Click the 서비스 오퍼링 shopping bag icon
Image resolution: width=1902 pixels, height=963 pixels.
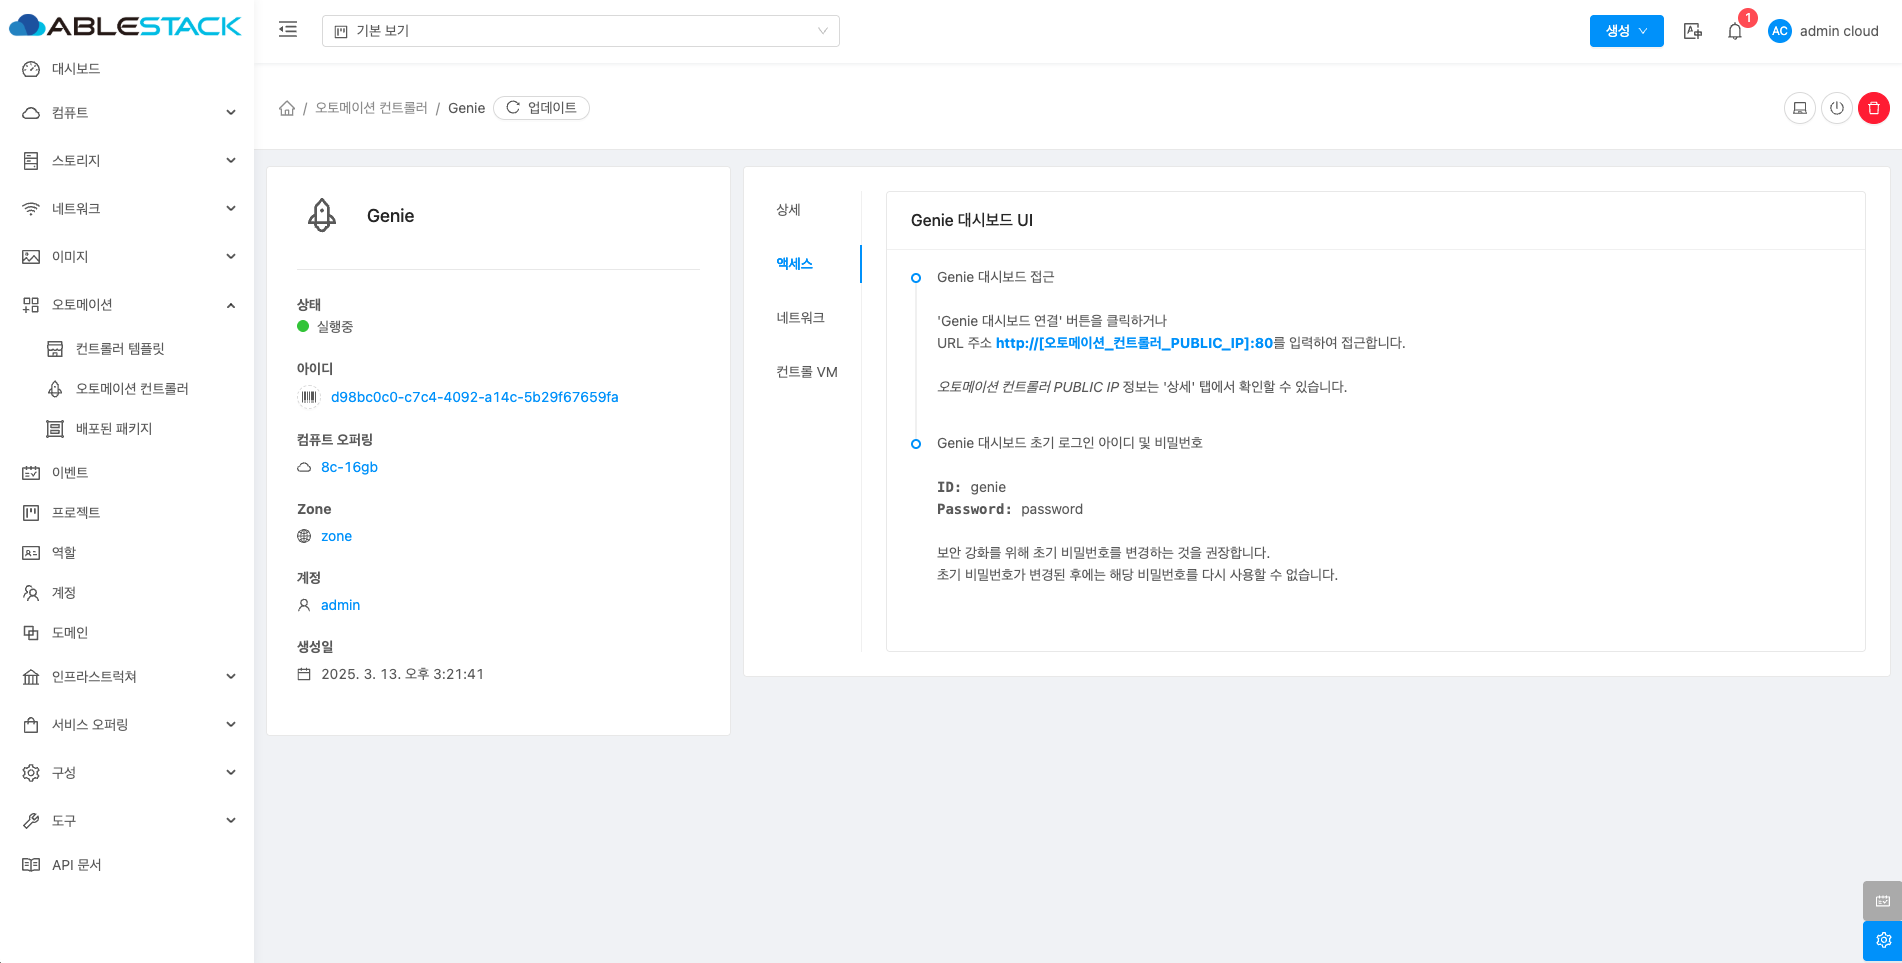31,725
